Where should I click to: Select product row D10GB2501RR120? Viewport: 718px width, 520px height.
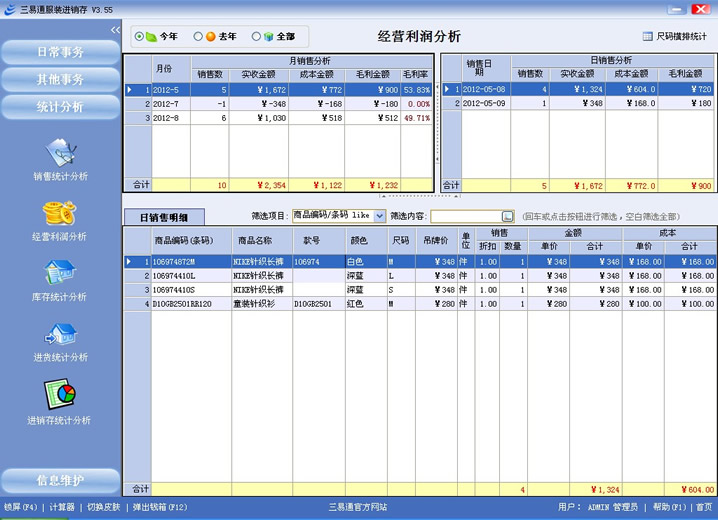coord(420,304)
